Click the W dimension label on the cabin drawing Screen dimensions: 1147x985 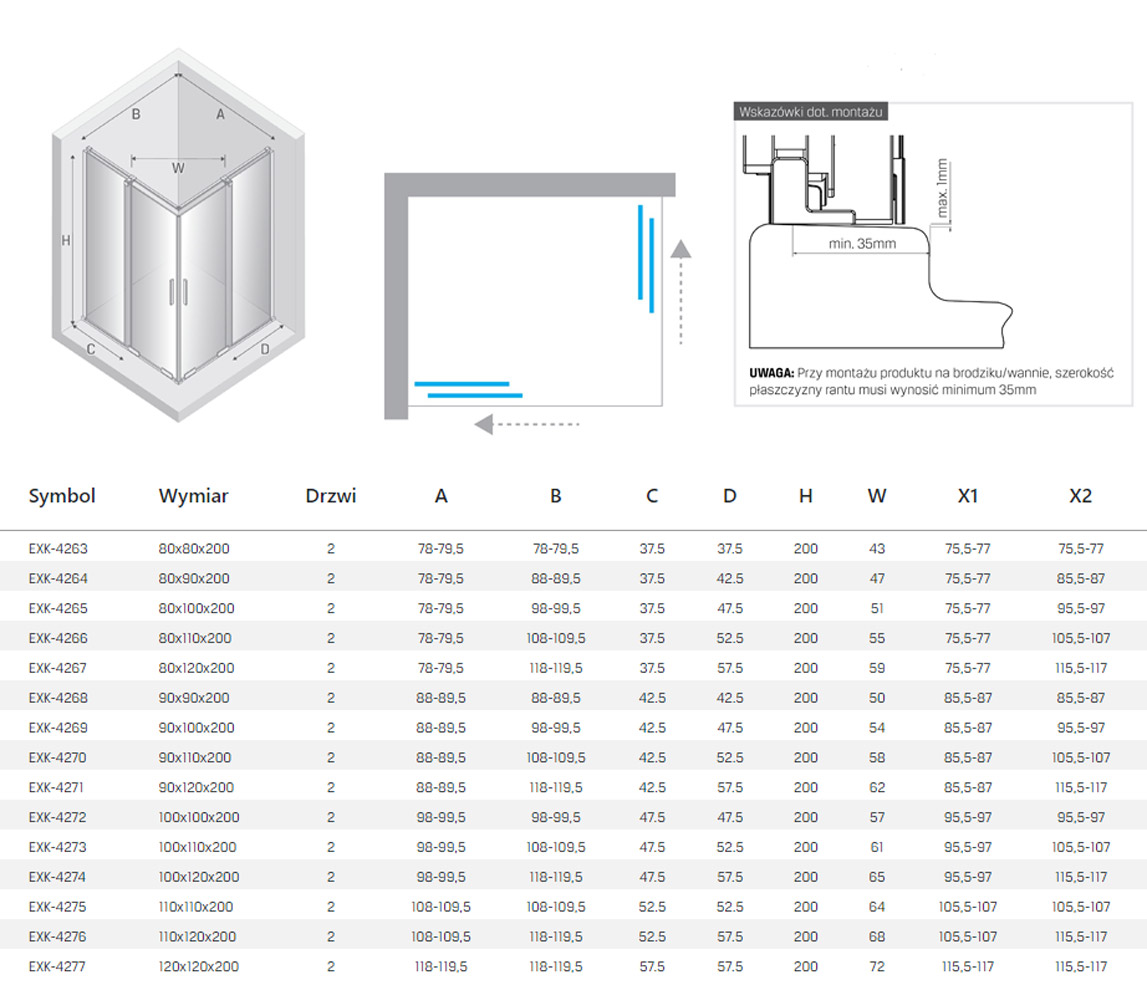pyautogui.click(x=178, y=168)
